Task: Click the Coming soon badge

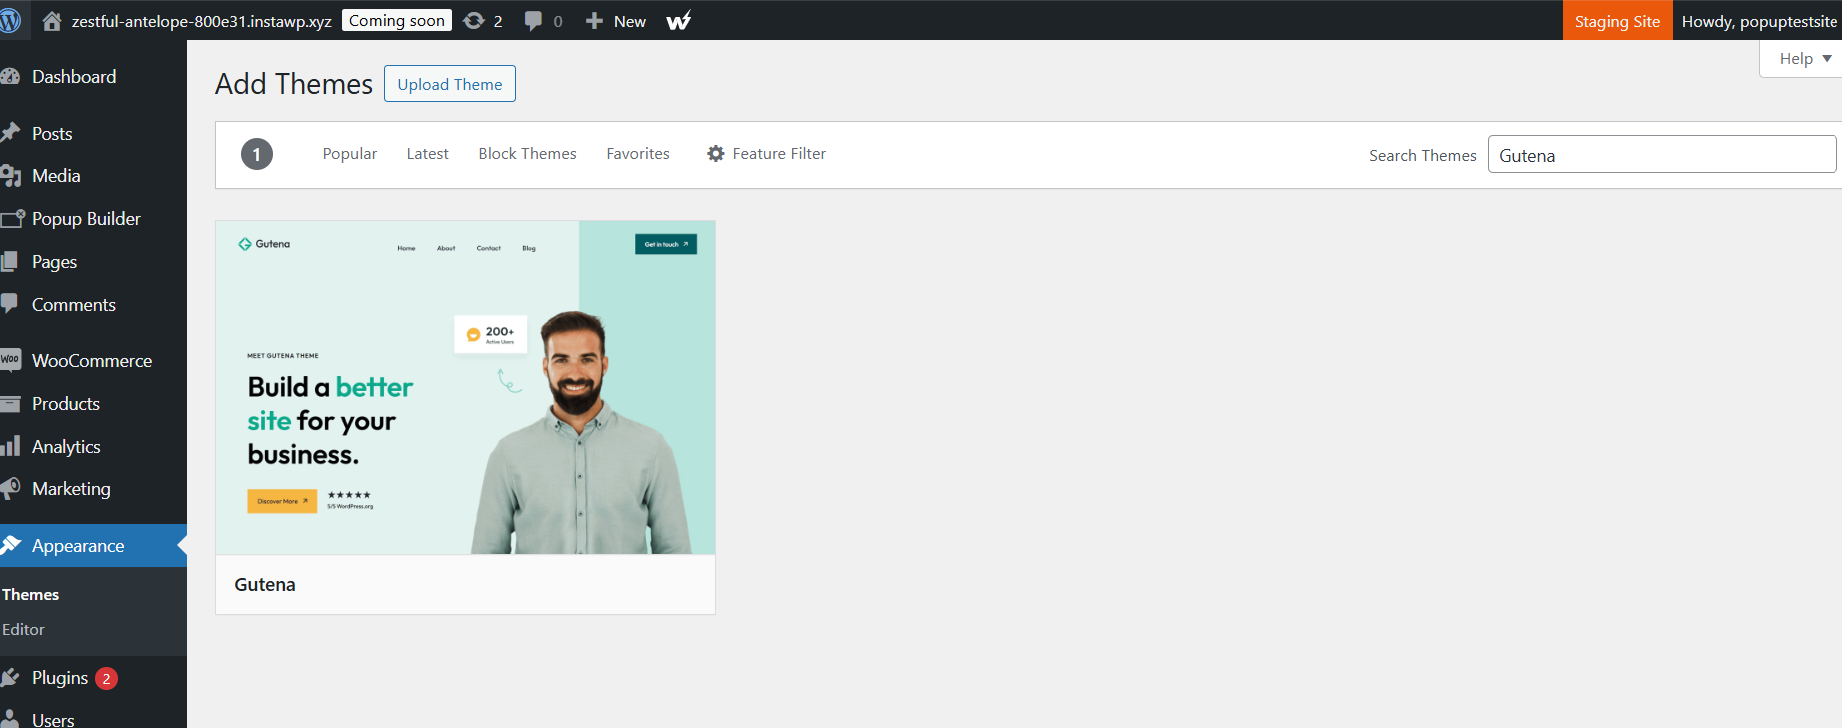Action: tap(397, 20)
